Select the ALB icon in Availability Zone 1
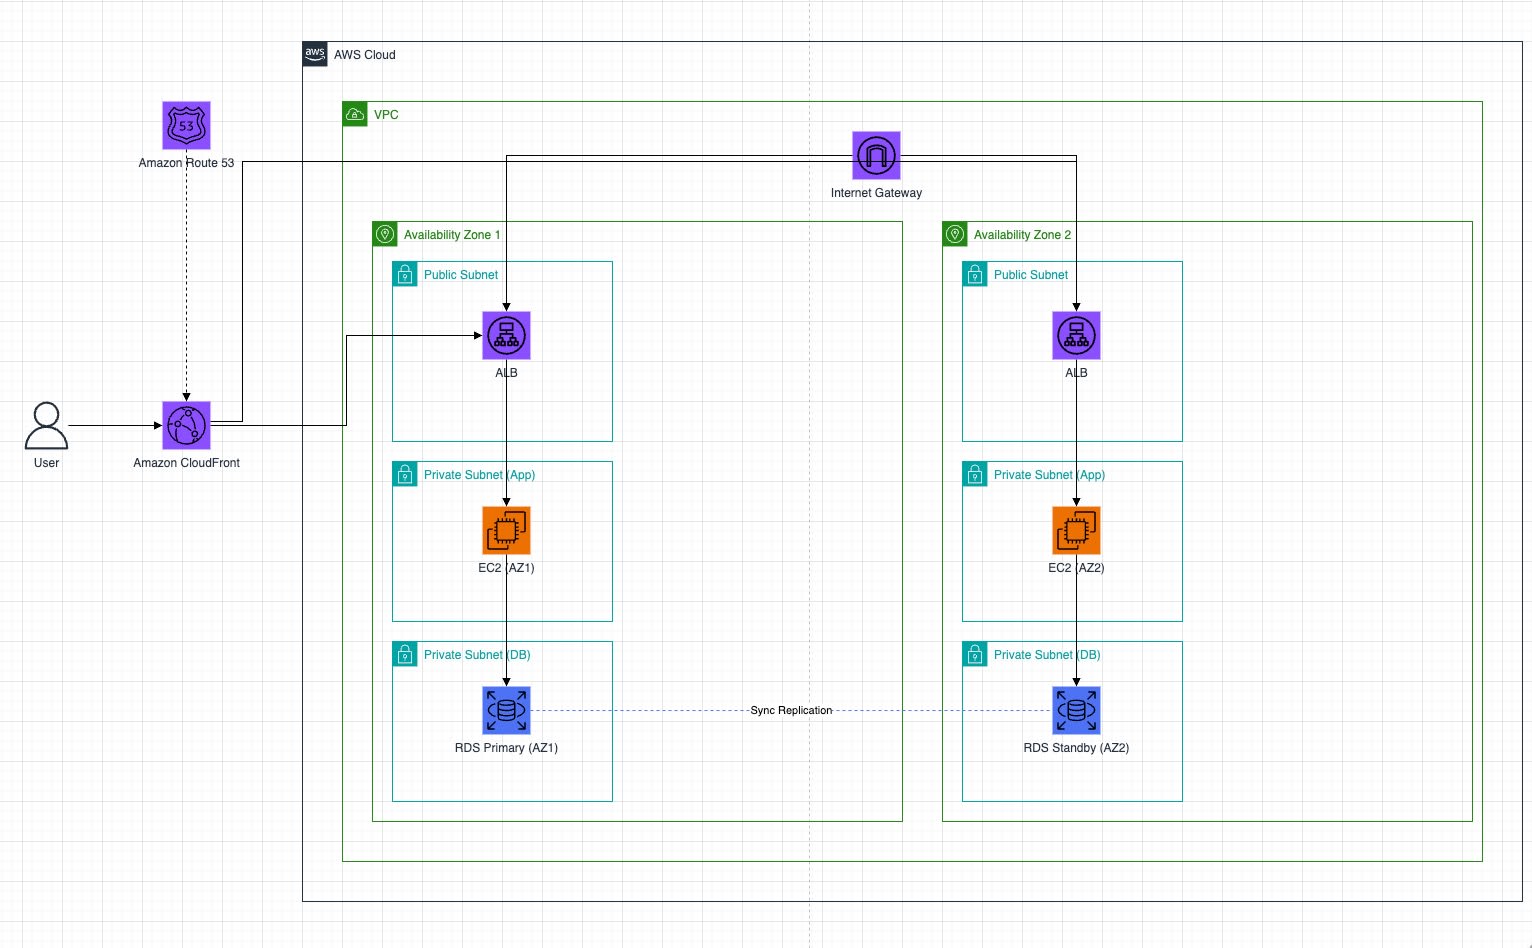The image size is (1532, 948). [506, 335]
